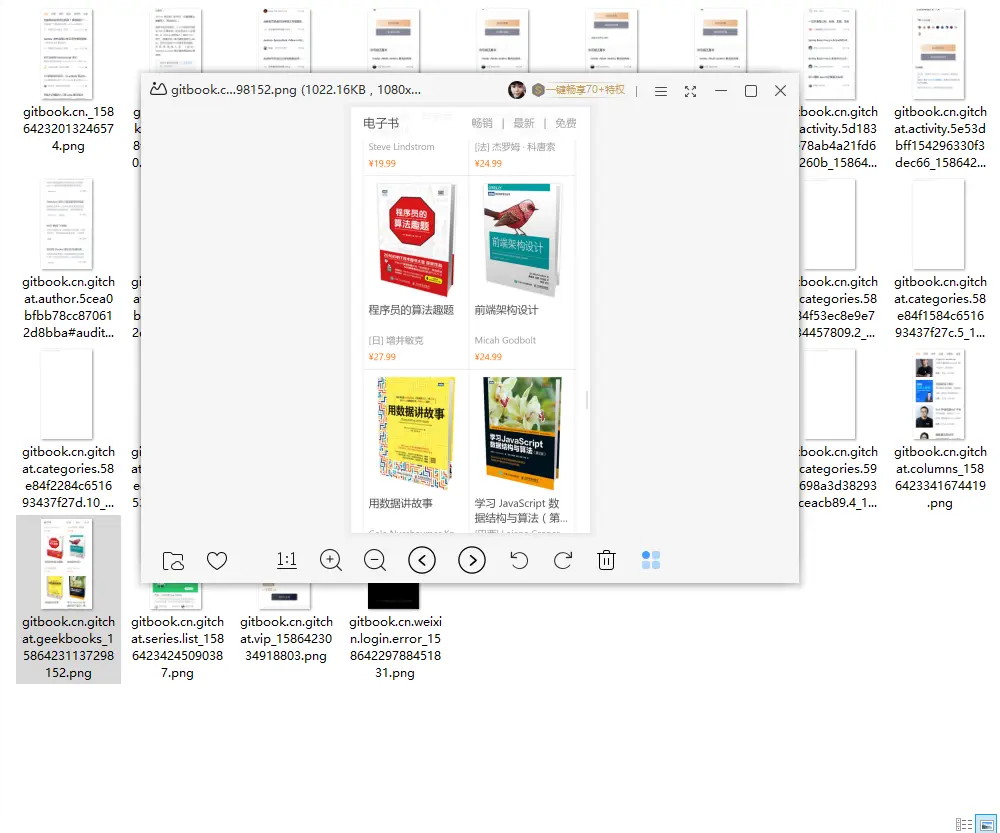Screen dimensions: 1000x833
Task: Select categories.58e84f1584c6516 93437f27c.5 file
Action: coord(940,307)
